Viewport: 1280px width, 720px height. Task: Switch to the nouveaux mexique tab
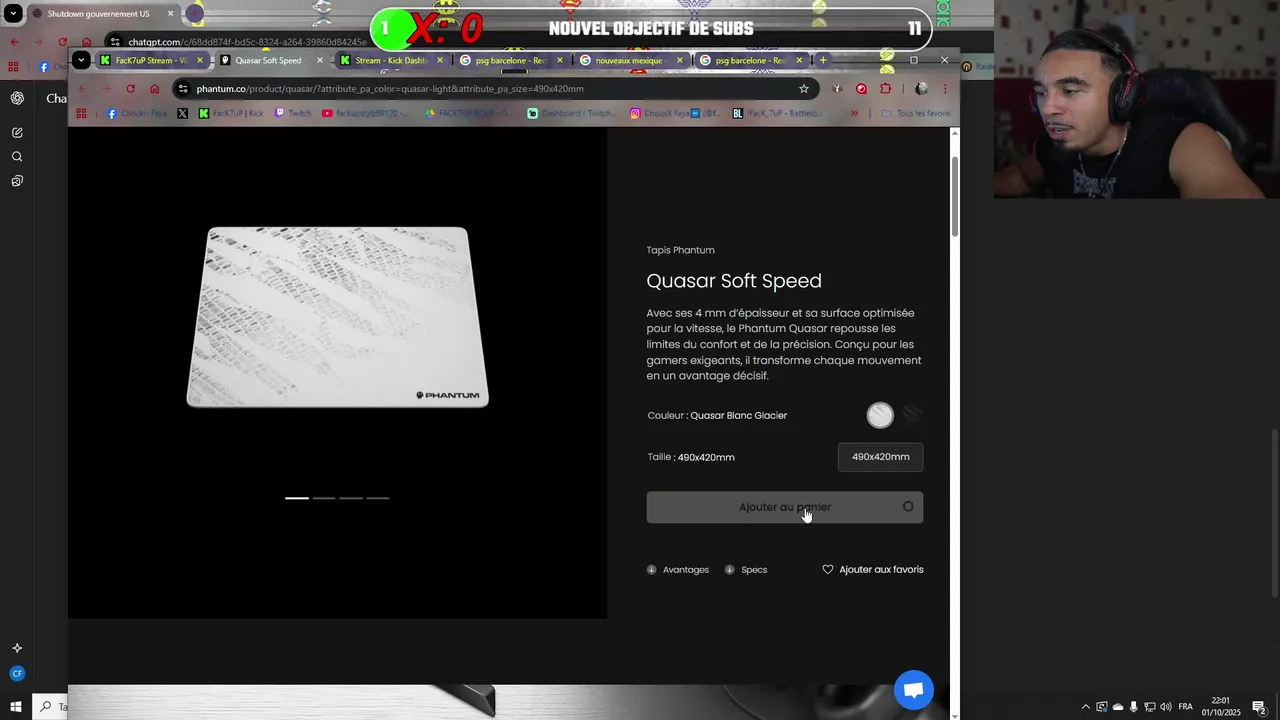click(631, 60)
